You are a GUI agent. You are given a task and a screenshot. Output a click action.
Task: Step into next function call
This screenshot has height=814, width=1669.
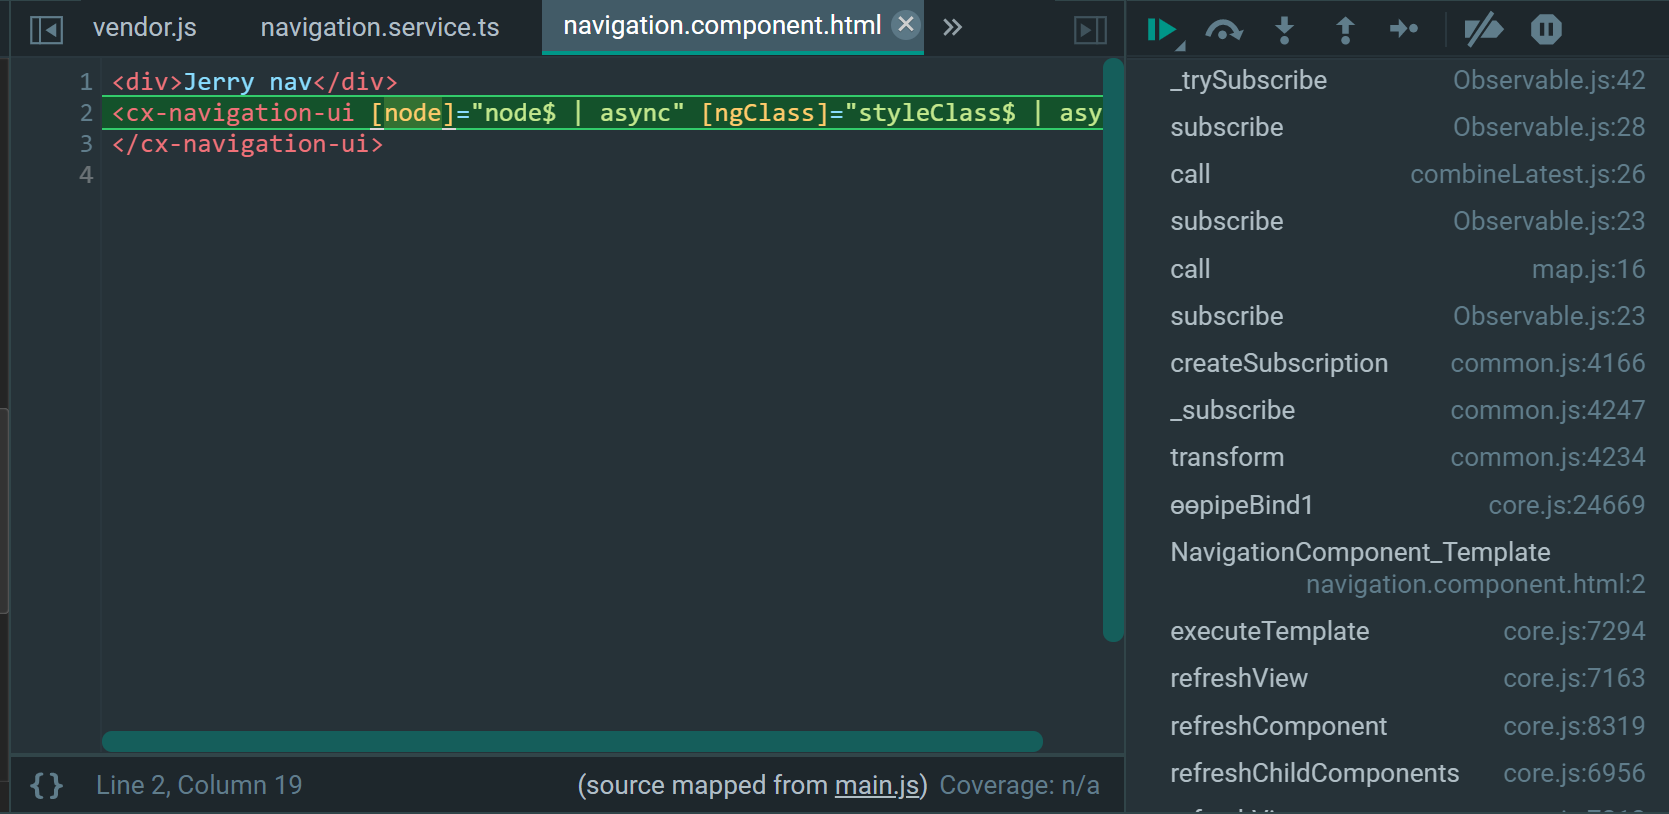pos(1285,30)
